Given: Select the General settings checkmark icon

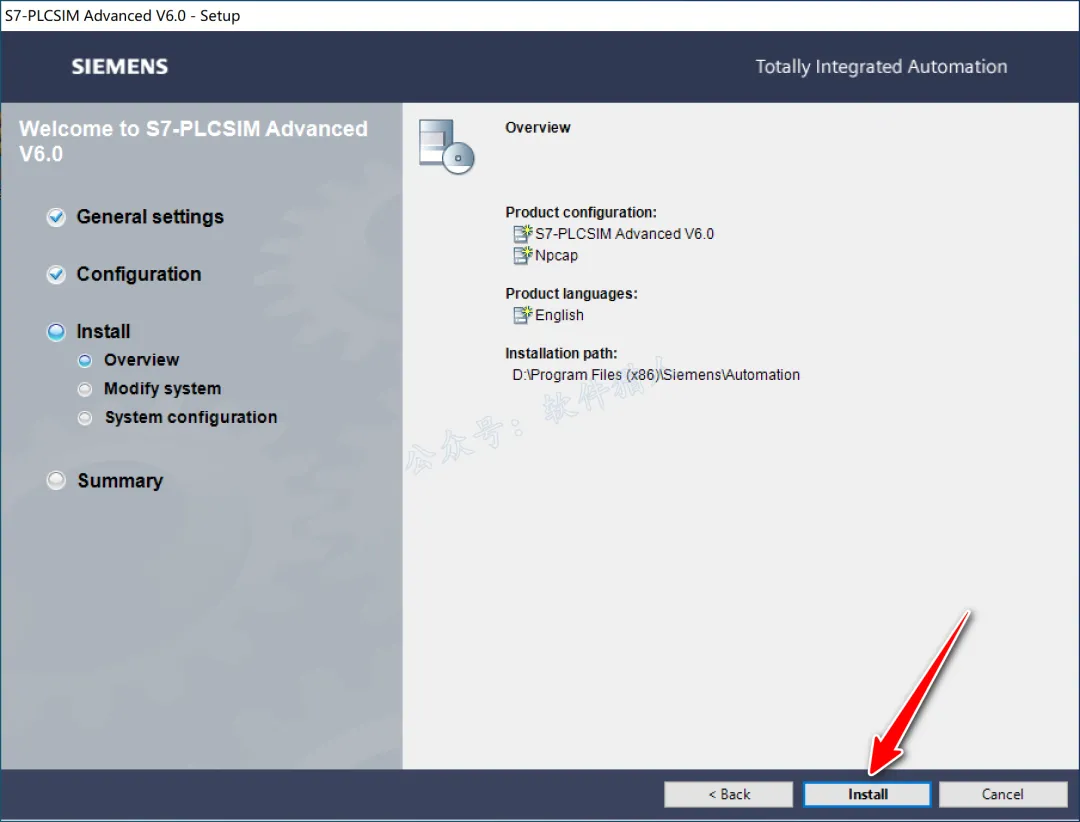Looking at the screenshot, I should click(56, 217).
